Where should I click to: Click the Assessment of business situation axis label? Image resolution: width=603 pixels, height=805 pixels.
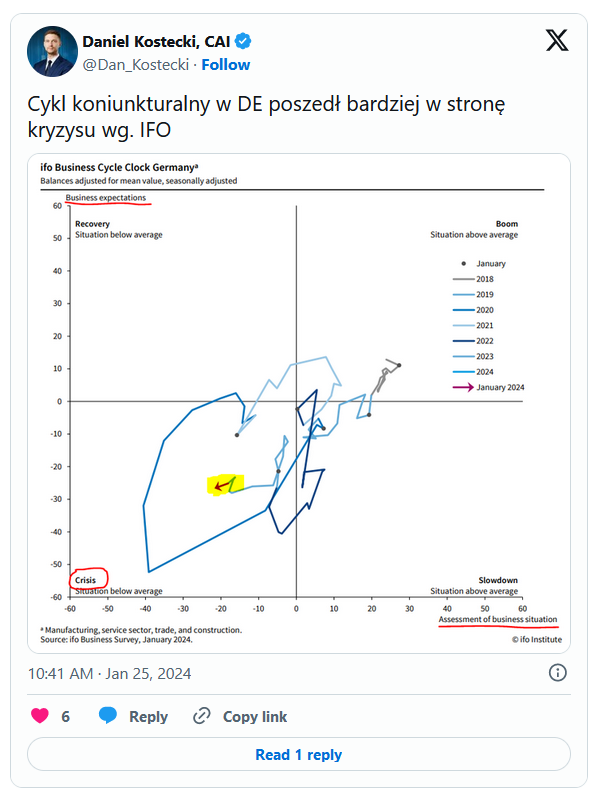coord(498,621)
